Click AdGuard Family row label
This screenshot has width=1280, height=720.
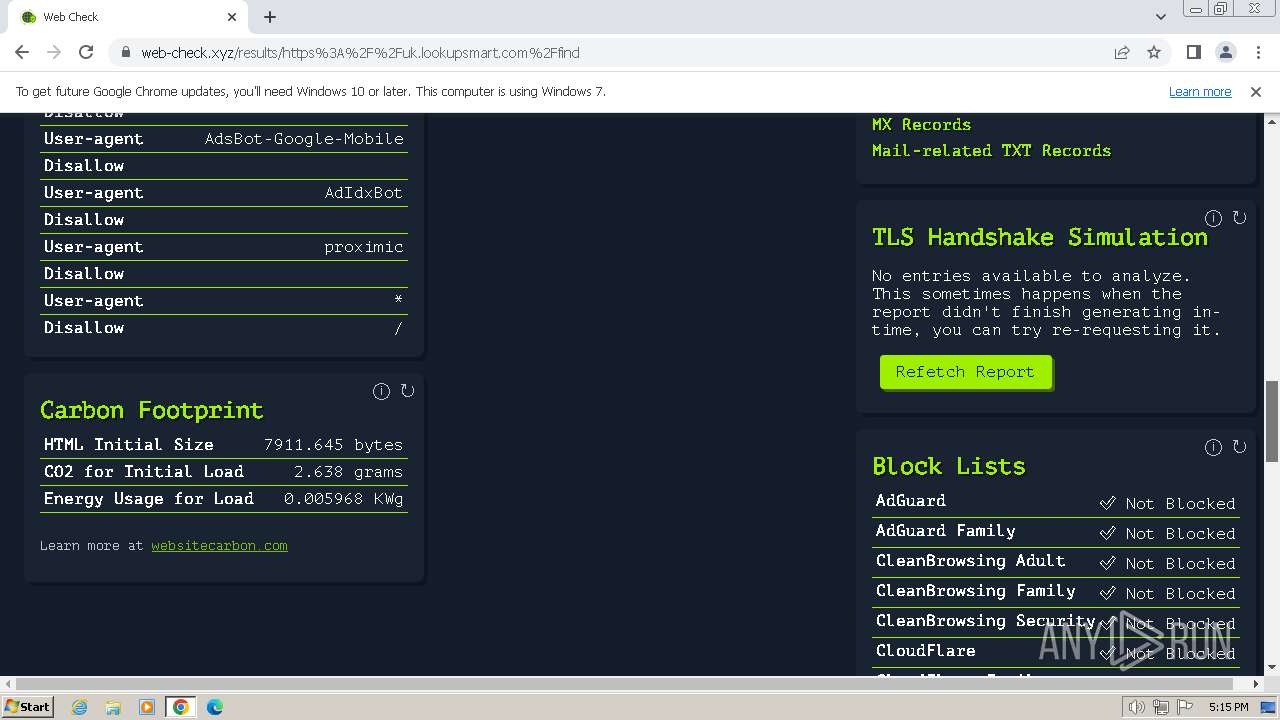tap(945, 530)
